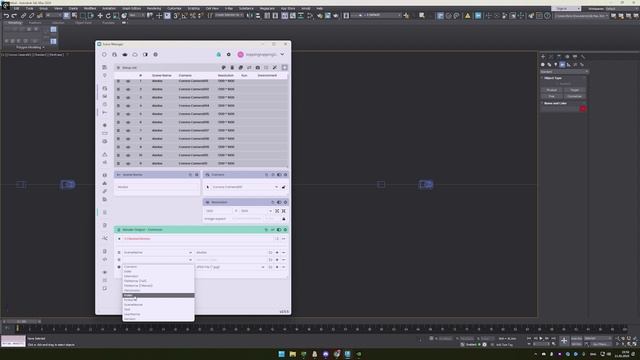
Task: Click the user avatar in Scene Manager
Action: tap(240, 54)
